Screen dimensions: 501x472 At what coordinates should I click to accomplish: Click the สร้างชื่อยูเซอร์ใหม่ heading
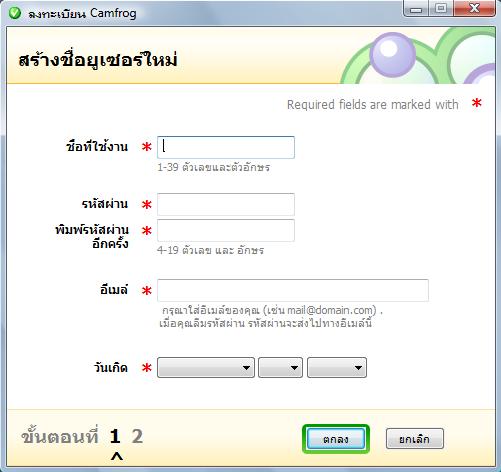98,60
